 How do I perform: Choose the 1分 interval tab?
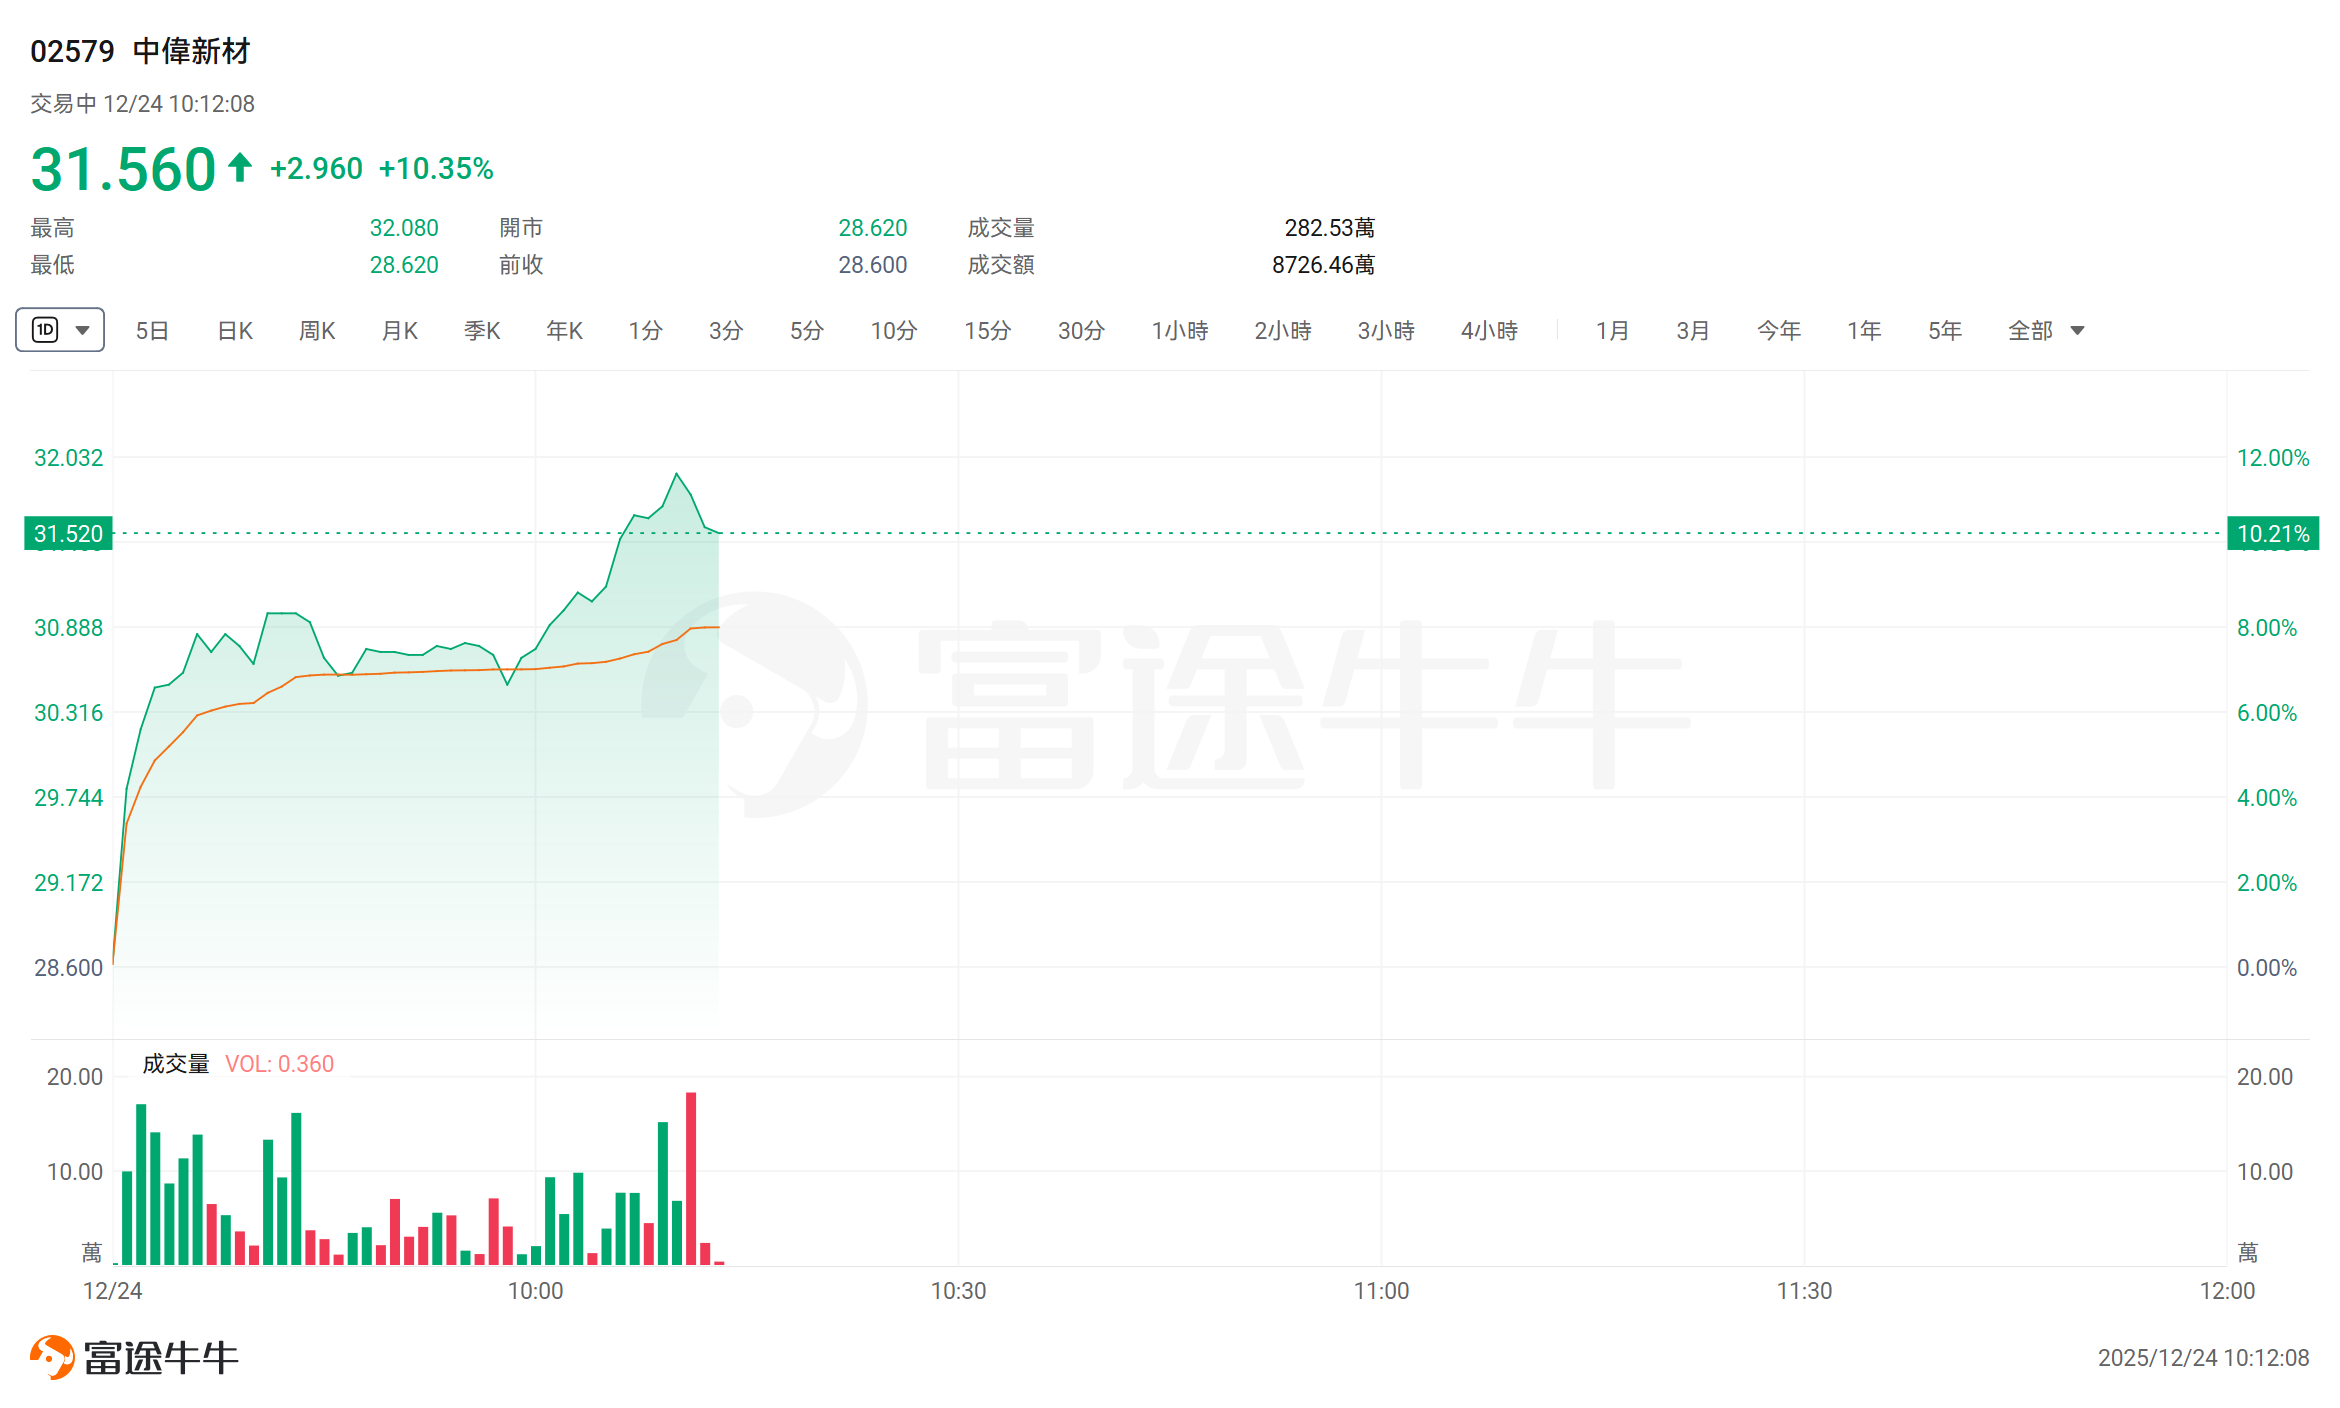pos(645,331)
